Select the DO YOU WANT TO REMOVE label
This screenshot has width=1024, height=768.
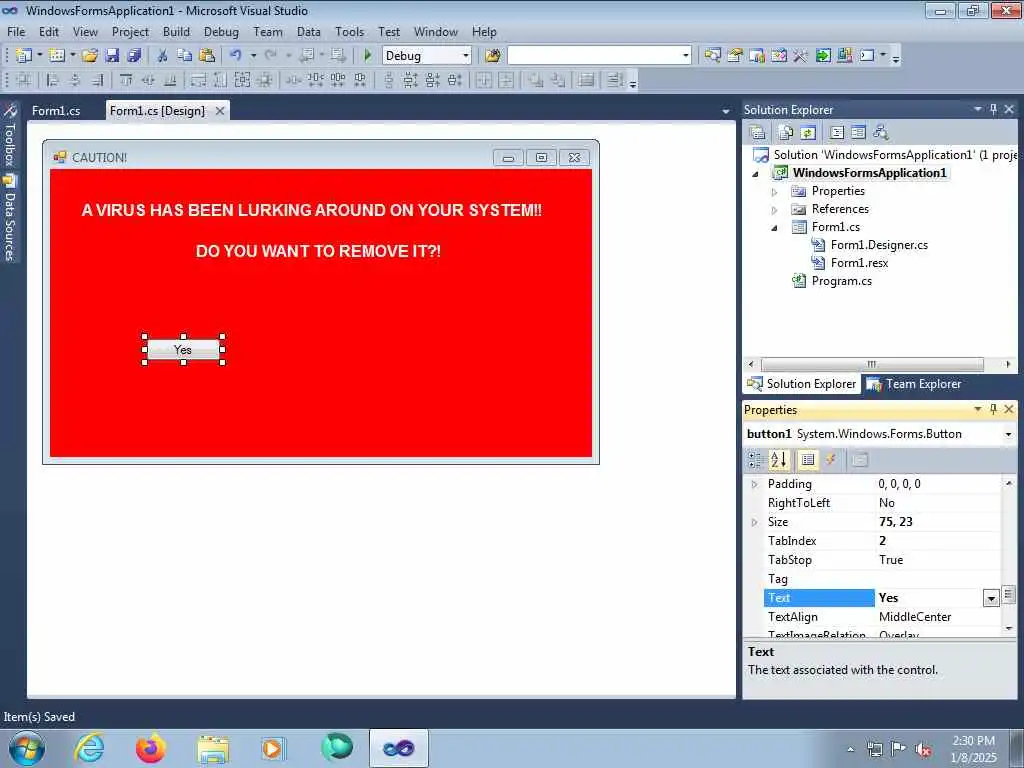pyautogui.click(x=318, y=251)
